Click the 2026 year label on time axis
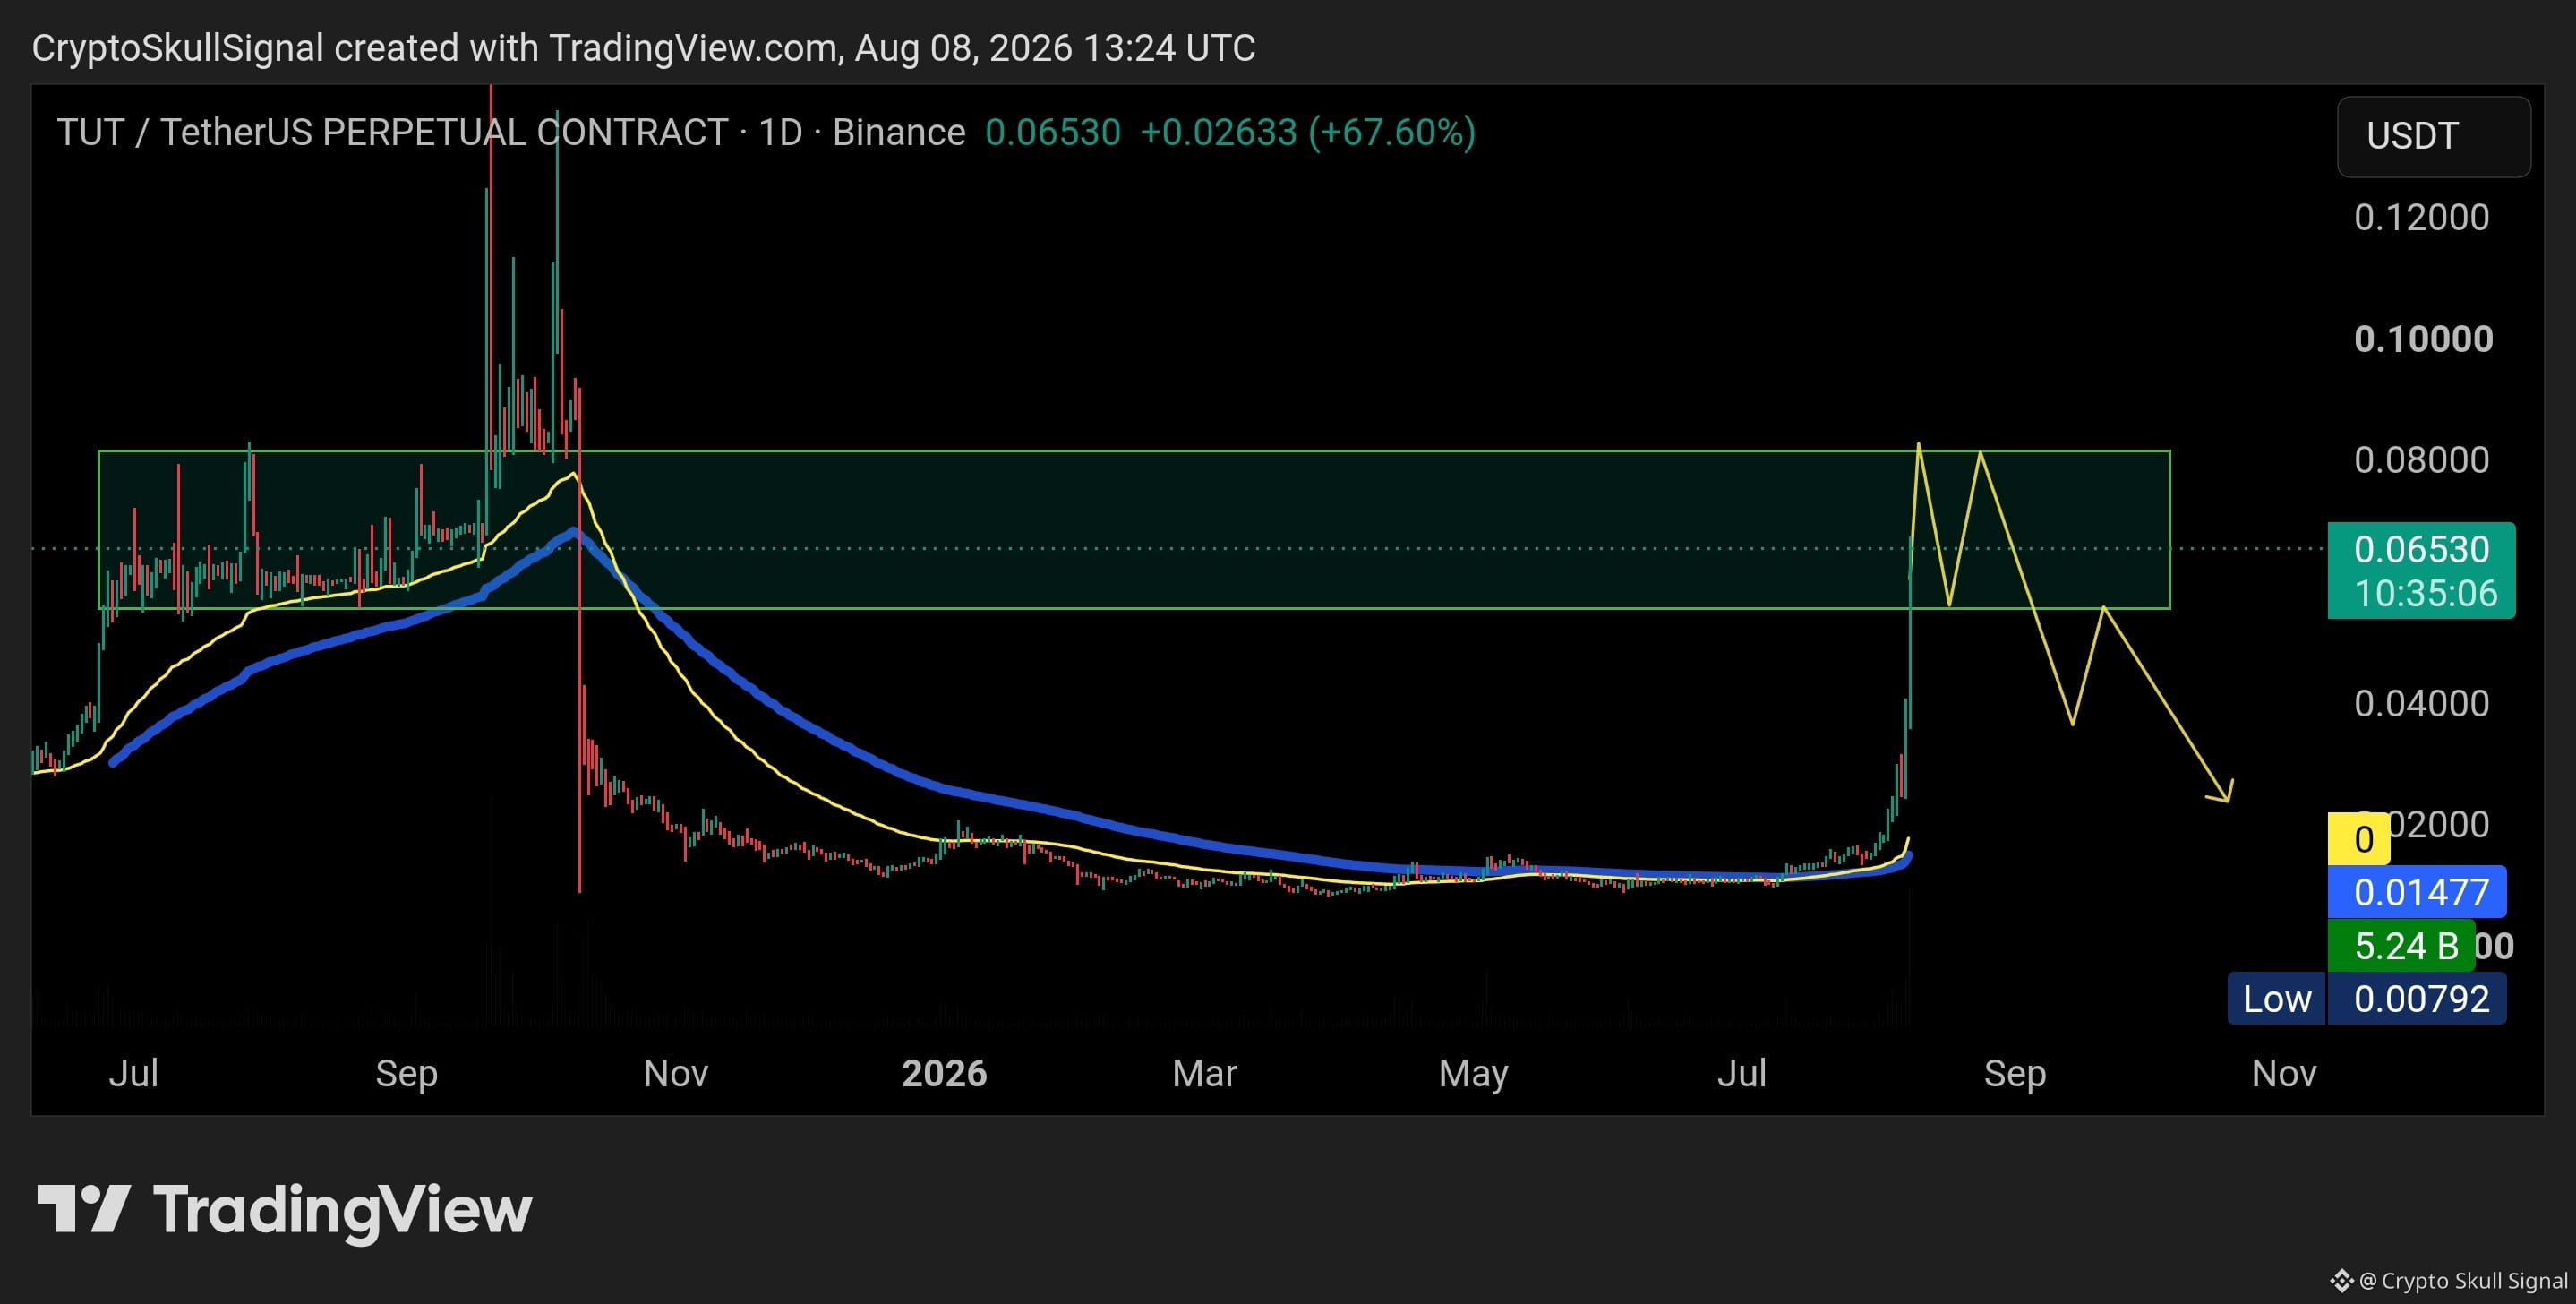 (x=944, y=1073)
